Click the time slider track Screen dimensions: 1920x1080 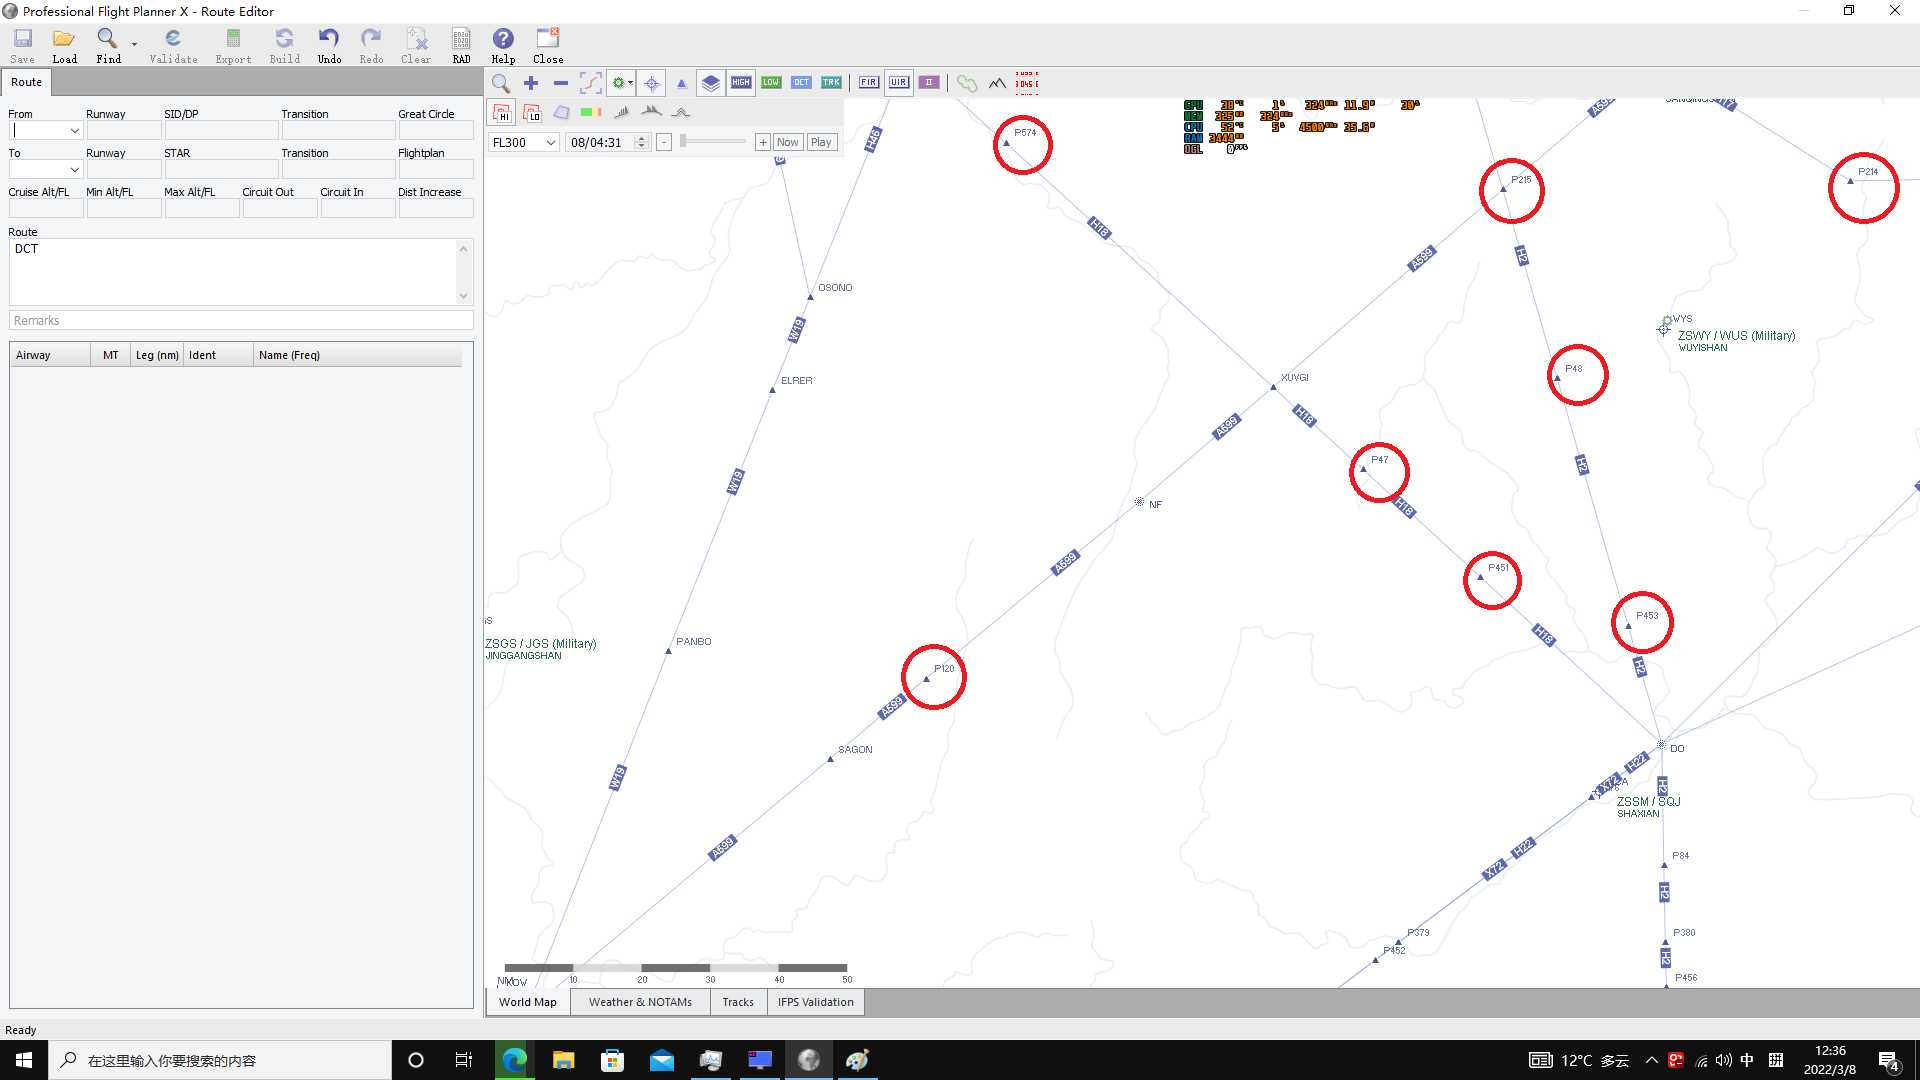713,142
